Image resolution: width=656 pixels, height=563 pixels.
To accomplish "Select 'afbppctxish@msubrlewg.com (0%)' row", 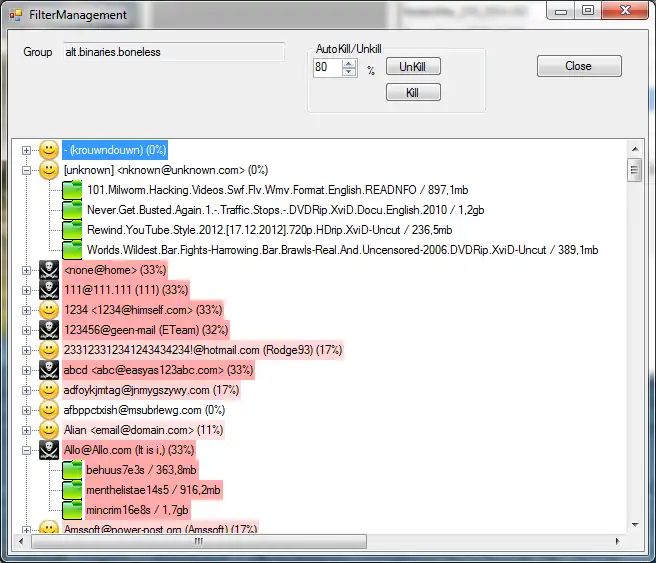I will 144,410.
